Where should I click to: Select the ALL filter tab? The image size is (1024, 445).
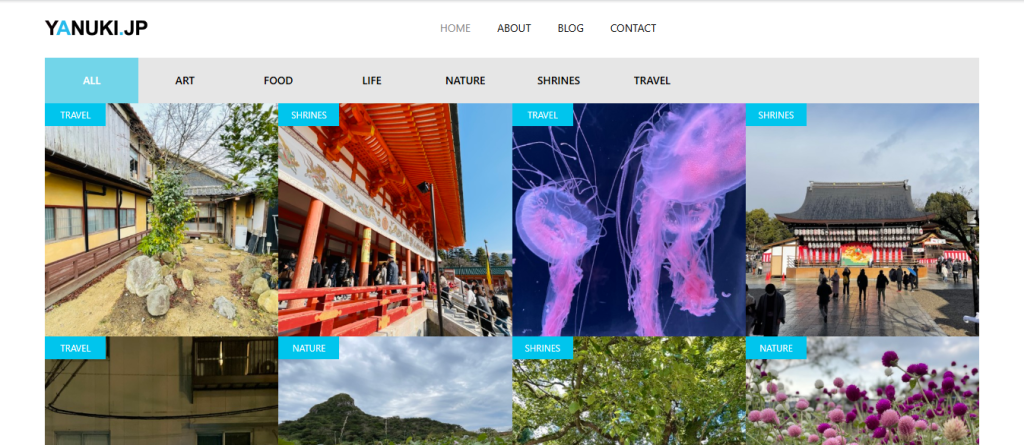click(x=92, y=81)
